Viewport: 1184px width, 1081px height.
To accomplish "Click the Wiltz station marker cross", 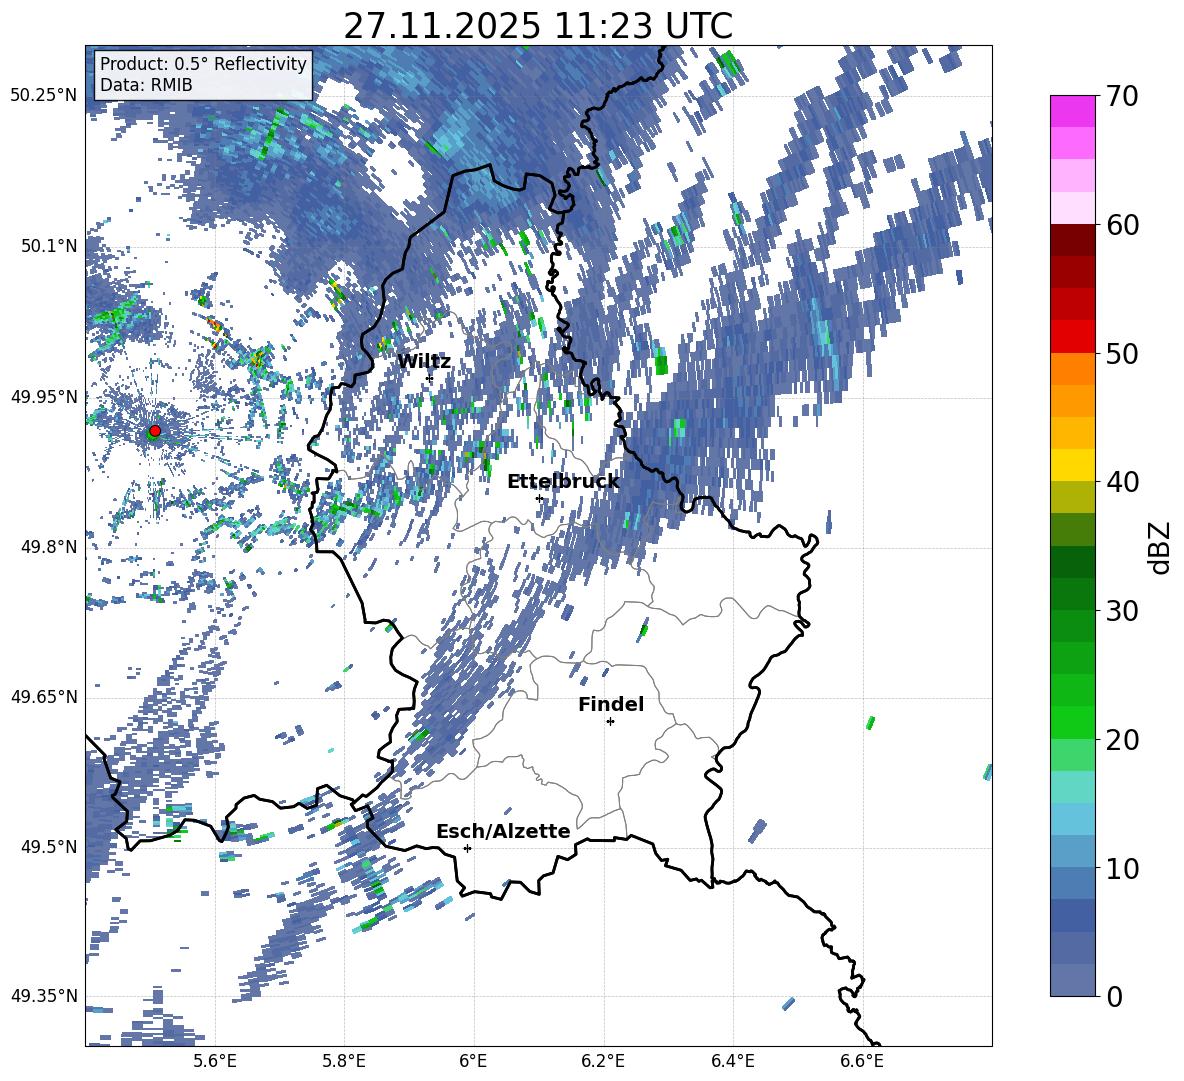I will [x=430, y=378].
